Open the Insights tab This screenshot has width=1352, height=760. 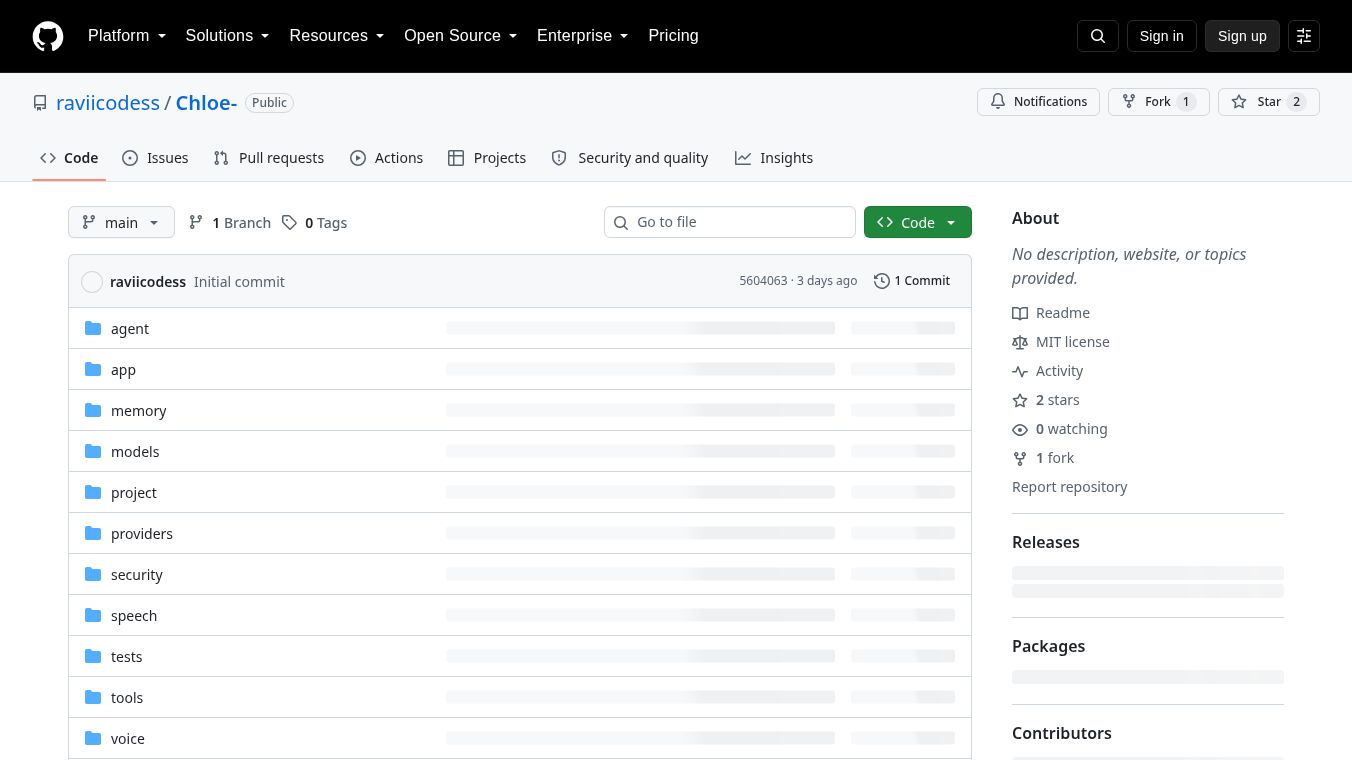pyautogui.click(x=774, y=158)
